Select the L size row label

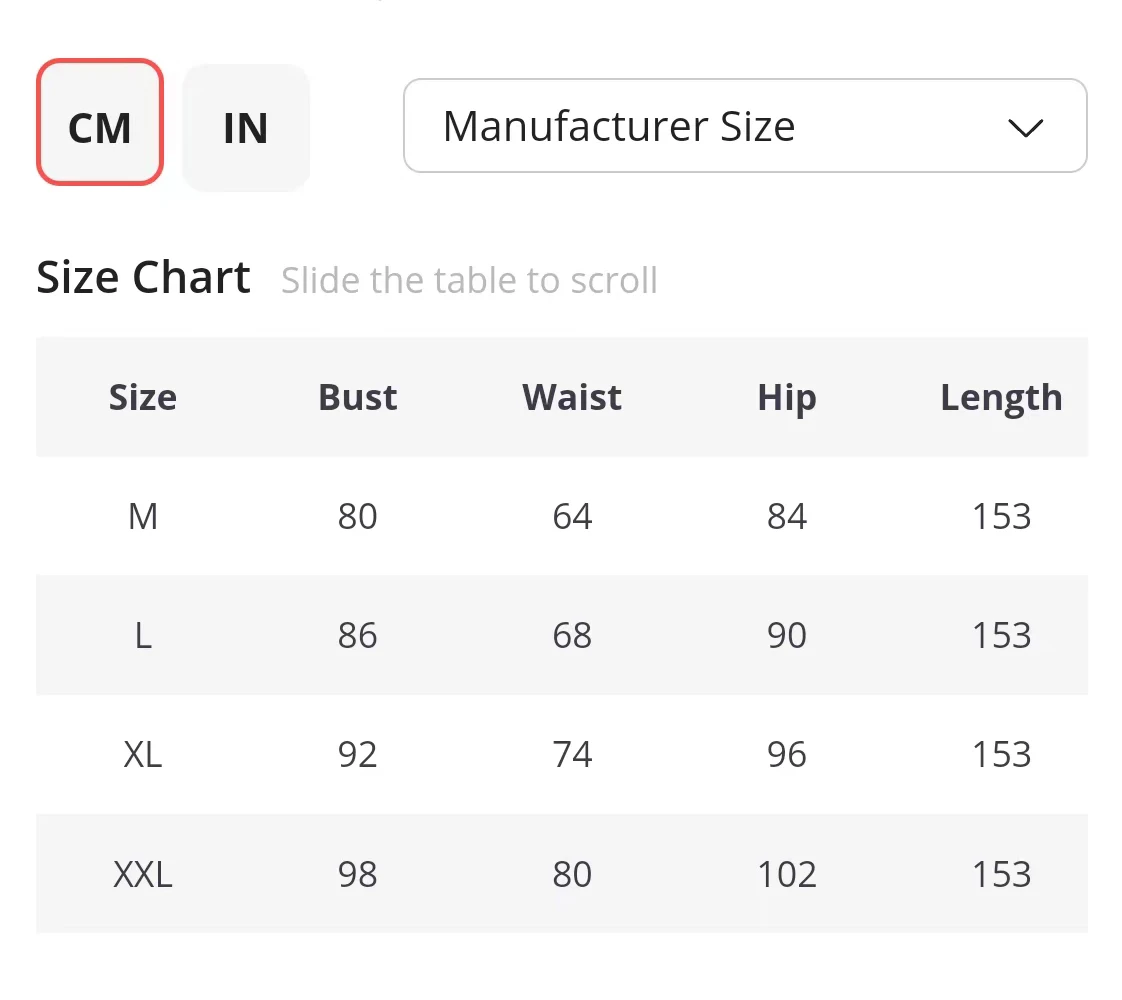[143, 635]
